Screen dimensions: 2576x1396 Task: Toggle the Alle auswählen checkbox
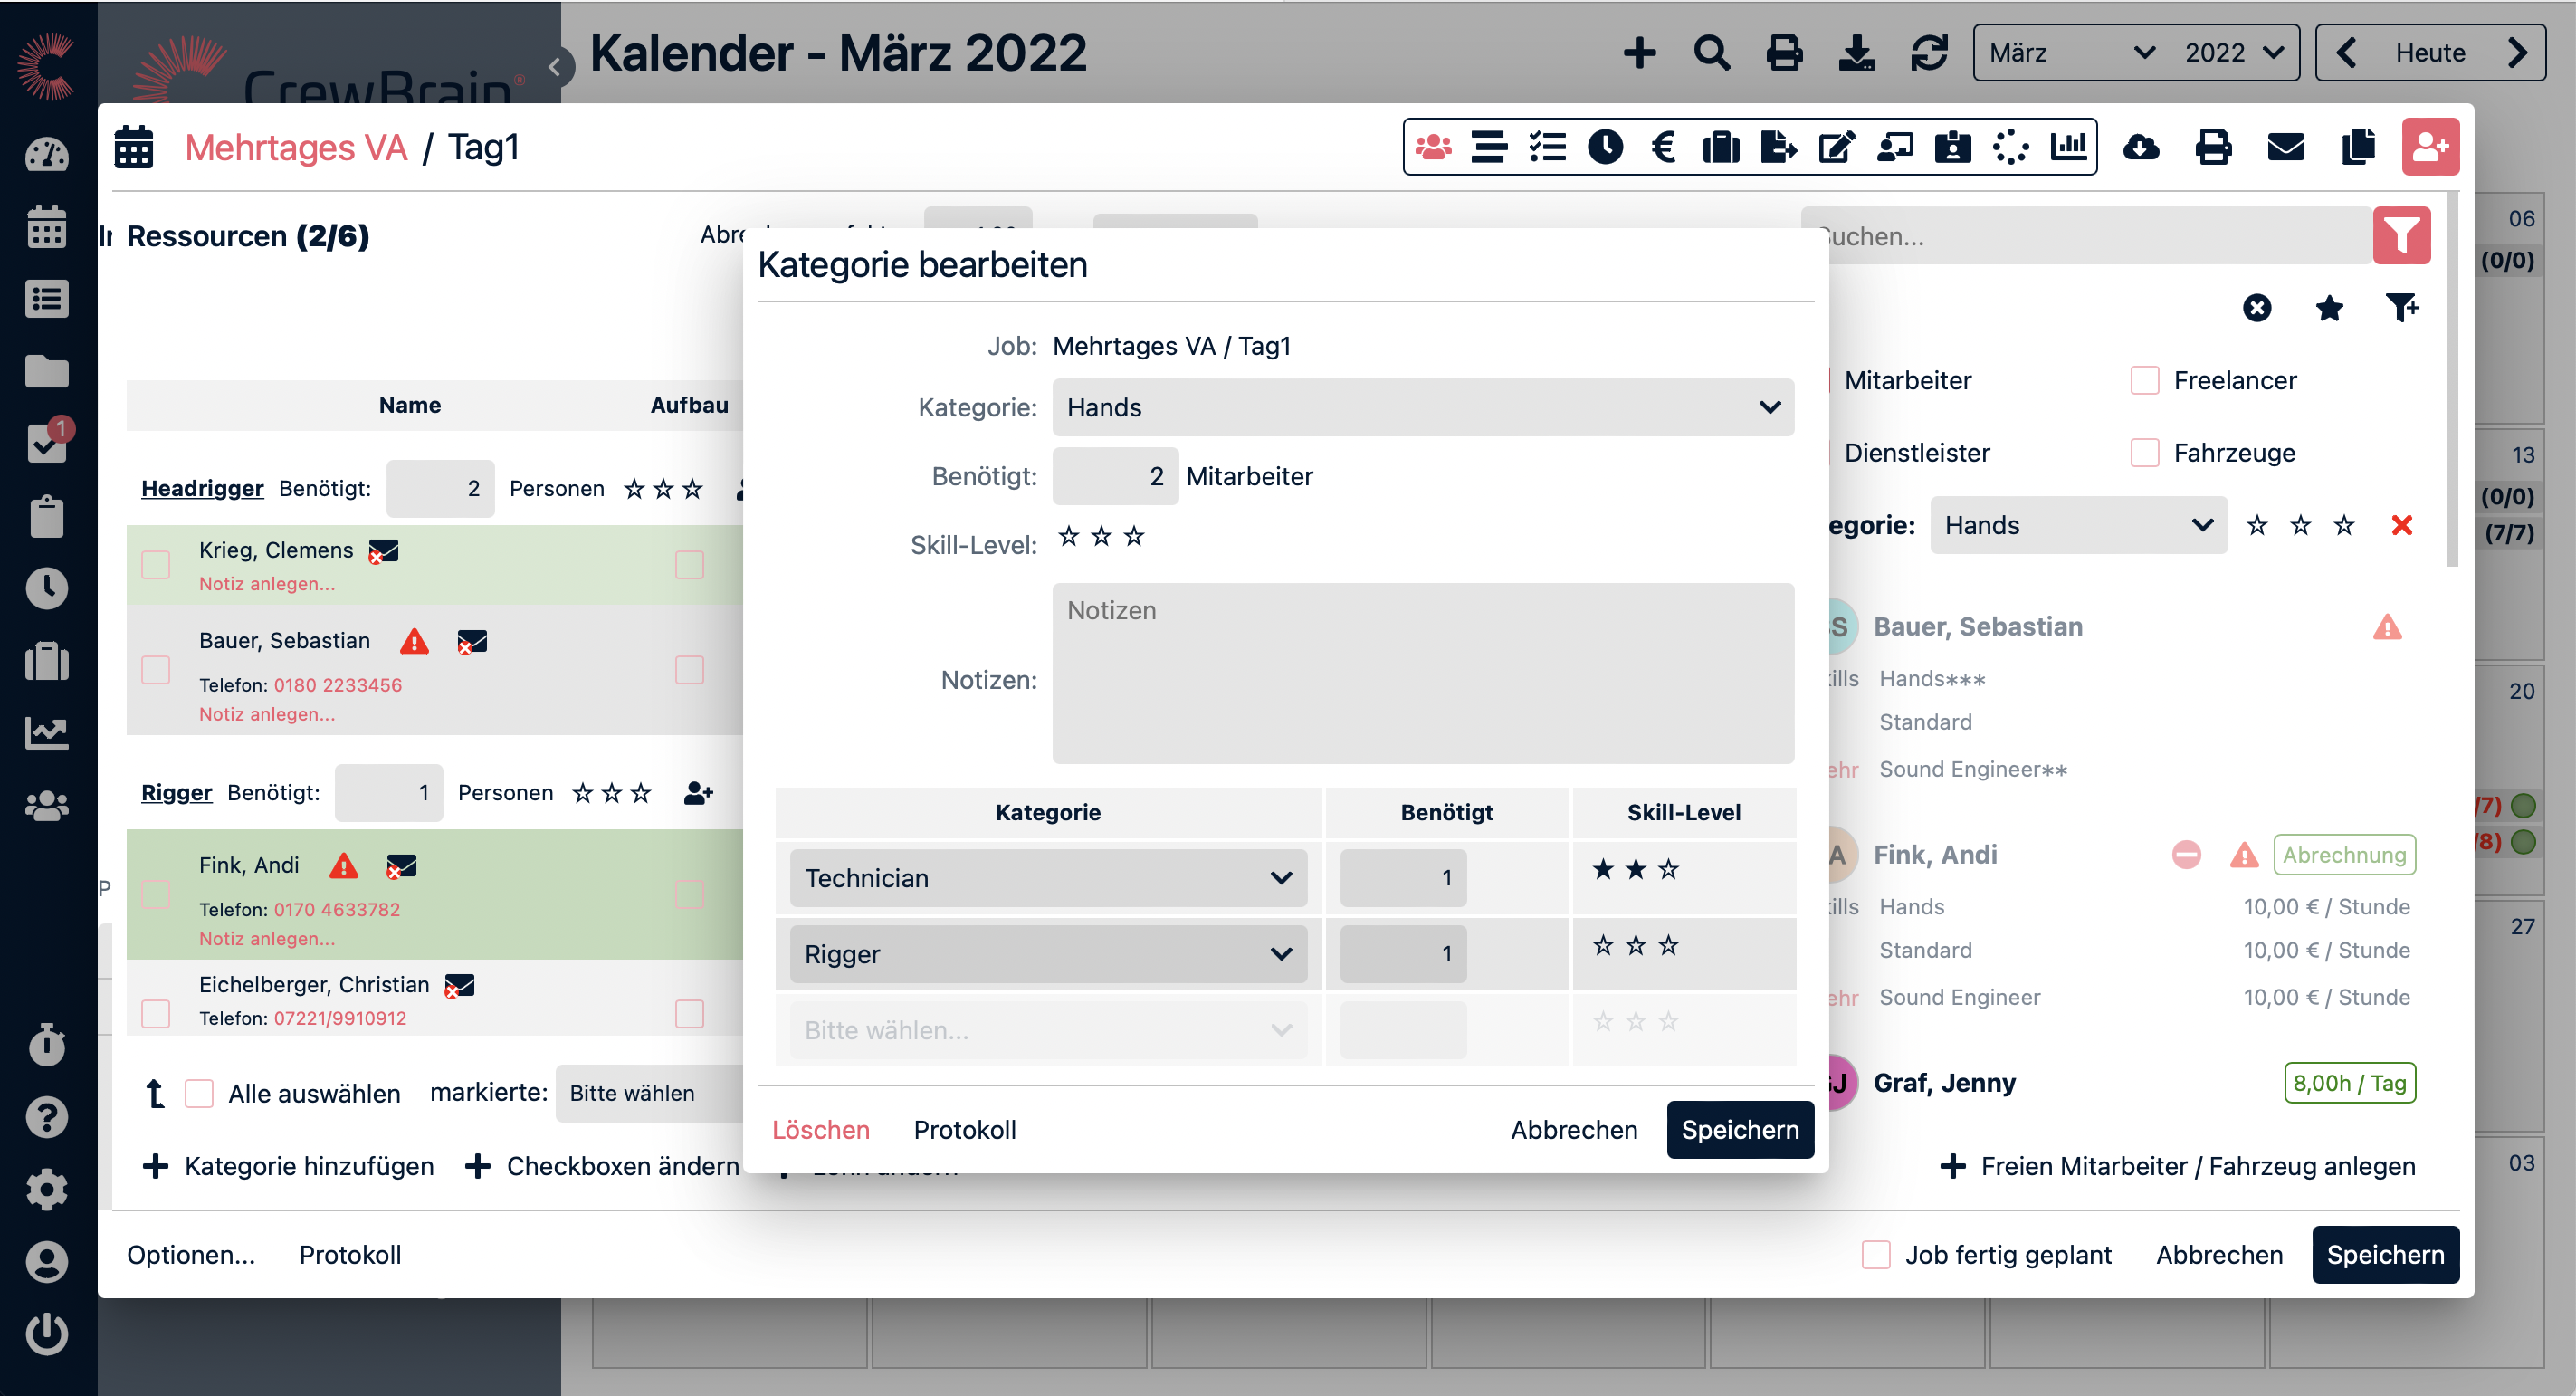(x=199, y=1093)
